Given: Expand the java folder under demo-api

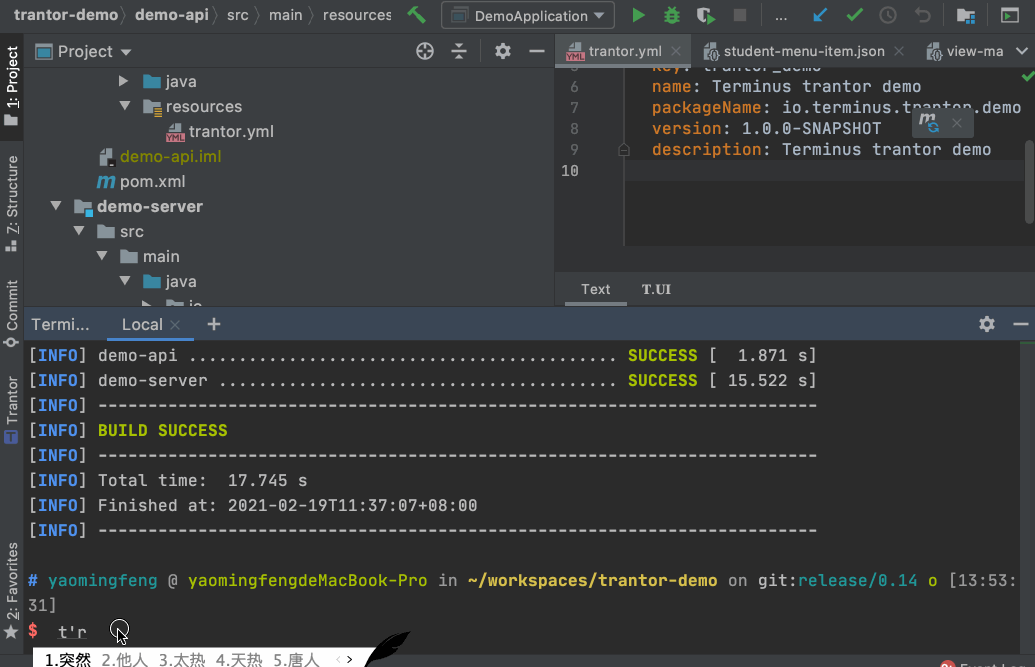Looking at the screenshot, I should click(x=123, y=81).
